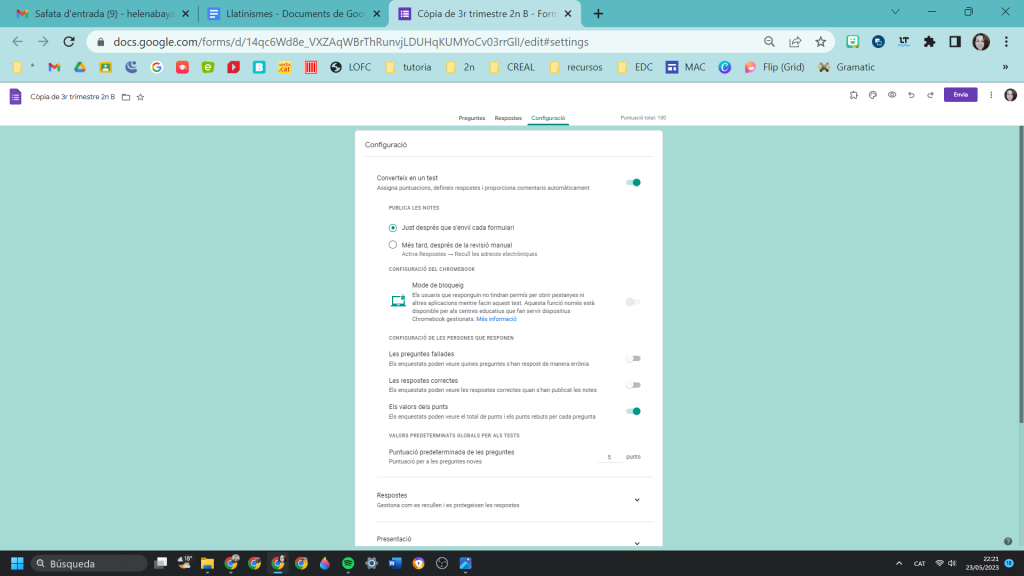Star the form with the star icon
1024x576 pixels.
(x=140, y=97)
